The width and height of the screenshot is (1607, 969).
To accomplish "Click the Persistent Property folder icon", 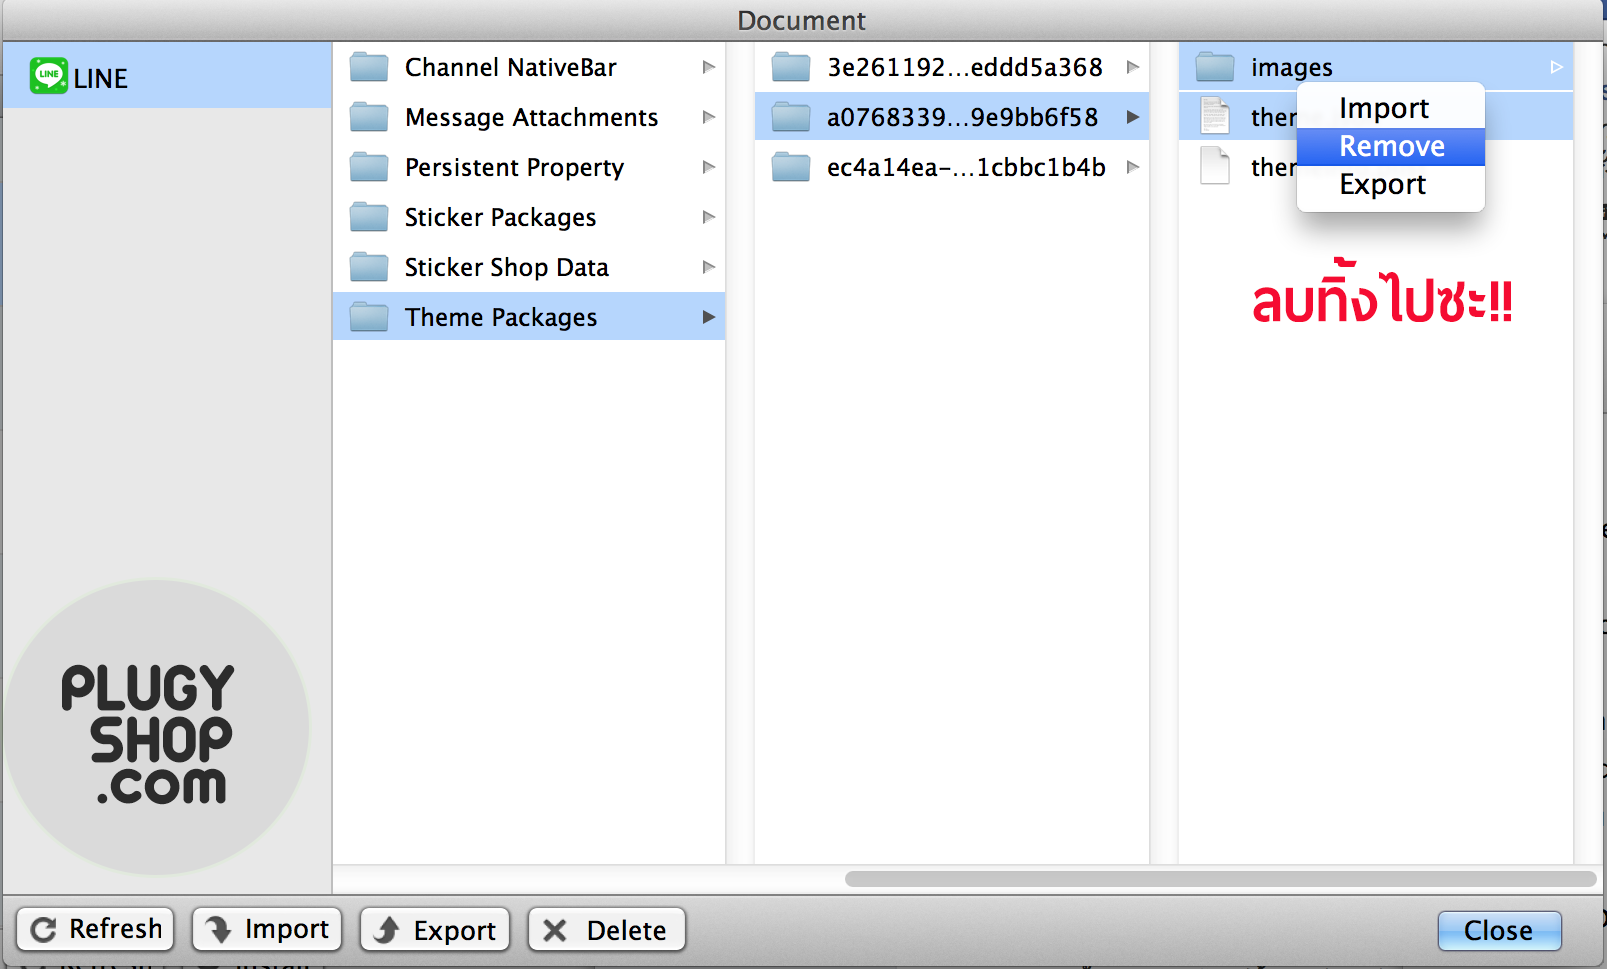I will point(369,167).
